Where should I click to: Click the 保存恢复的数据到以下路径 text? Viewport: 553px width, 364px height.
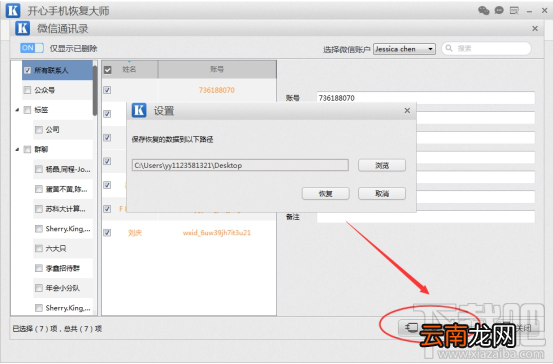tap(172, 139)
